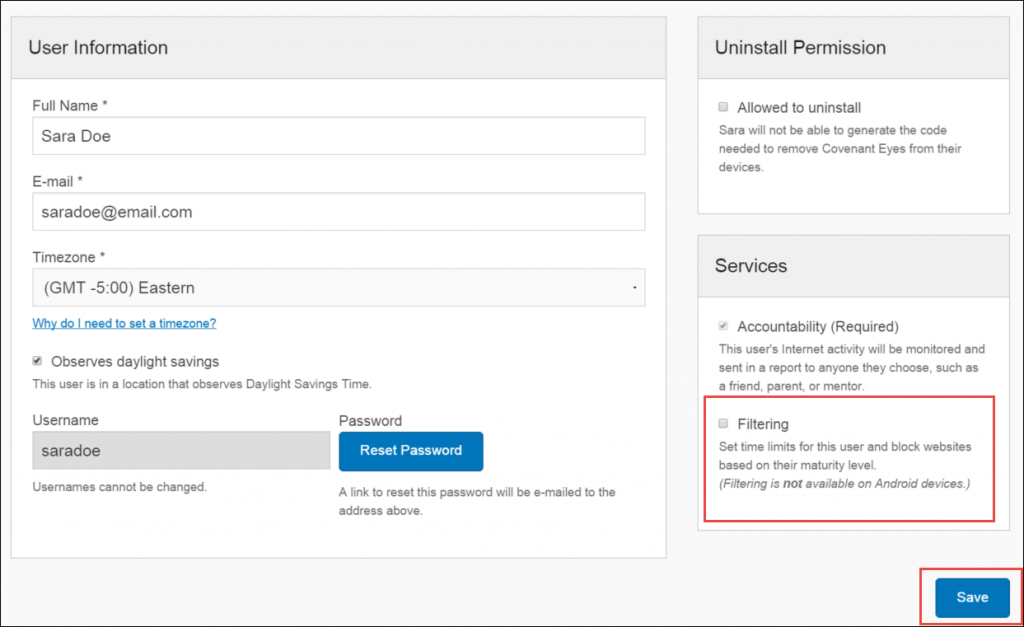Click the 'Observes daylight savings' label text

[x=135, y=362]
